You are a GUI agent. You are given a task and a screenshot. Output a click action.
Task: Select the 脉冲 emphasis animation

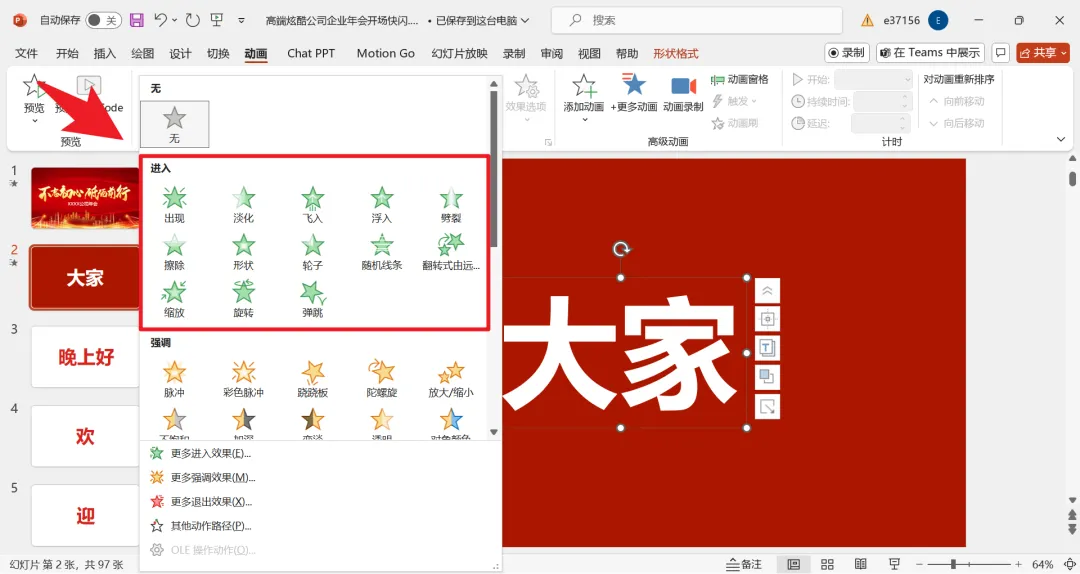pyautogui.click(x=174, y=379)
